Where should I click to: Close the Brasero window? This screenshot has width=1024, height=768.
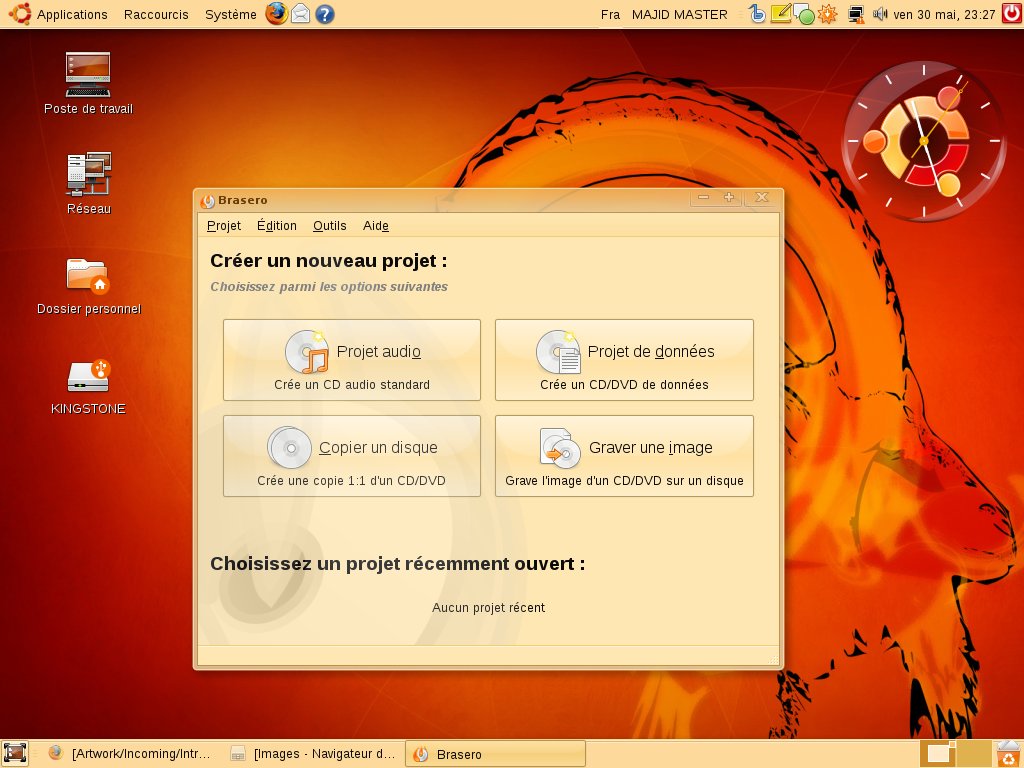tap(761, 198)
